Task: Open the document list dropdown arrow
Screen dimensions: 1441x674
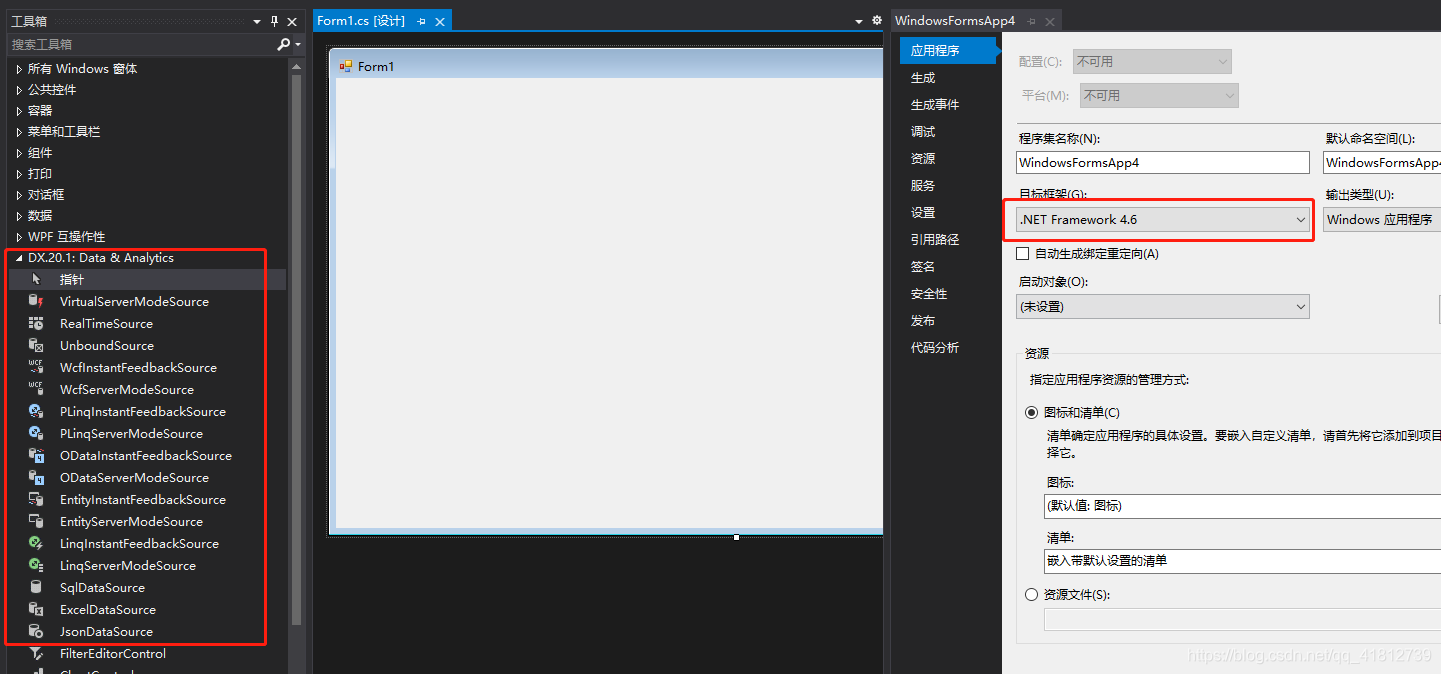Action: (x=859, y=21)
